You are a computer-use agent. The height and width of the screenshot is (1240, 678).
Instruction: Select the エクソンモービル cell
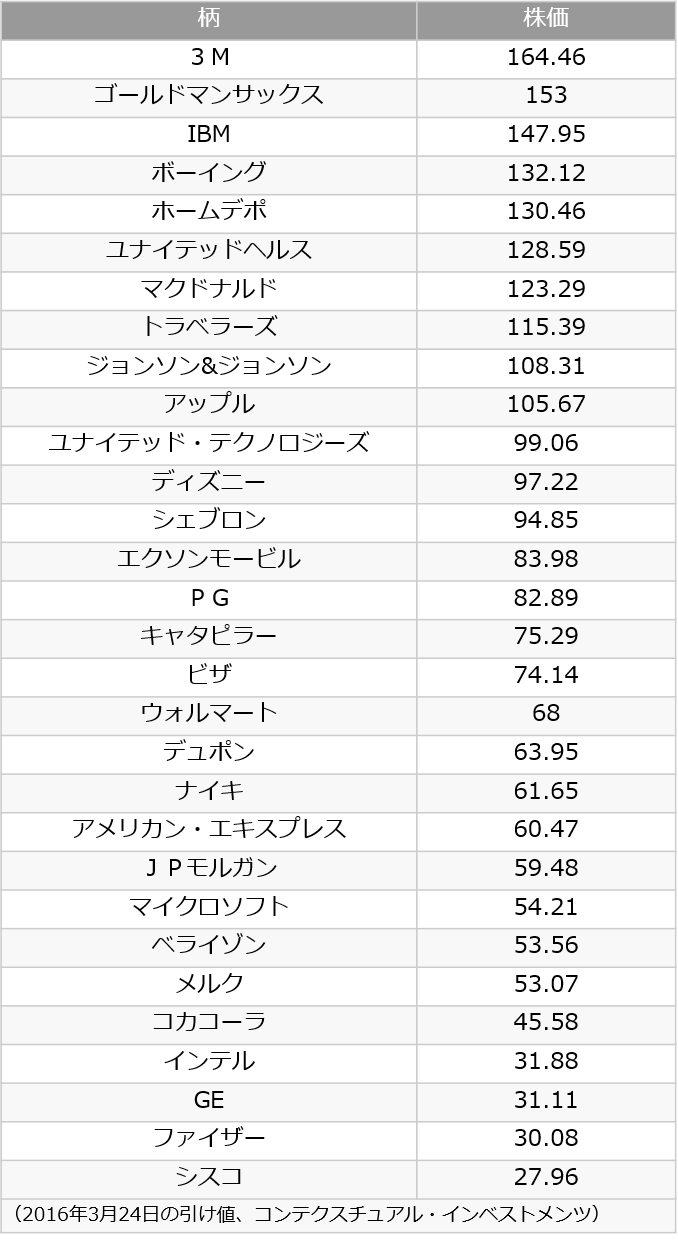pyautogui.click(x=209, y=560)
